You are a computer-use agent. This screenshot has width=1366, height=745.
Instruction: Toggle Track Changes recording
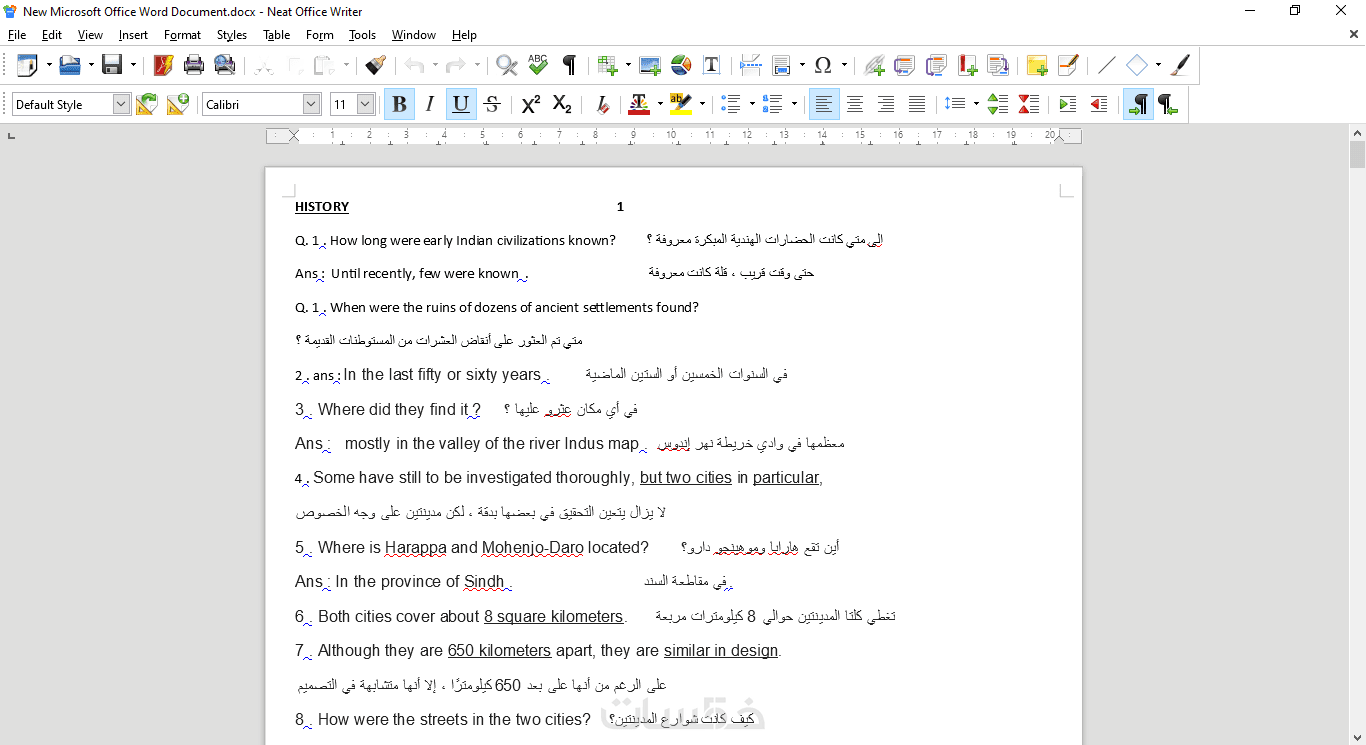coord(1068,66)
